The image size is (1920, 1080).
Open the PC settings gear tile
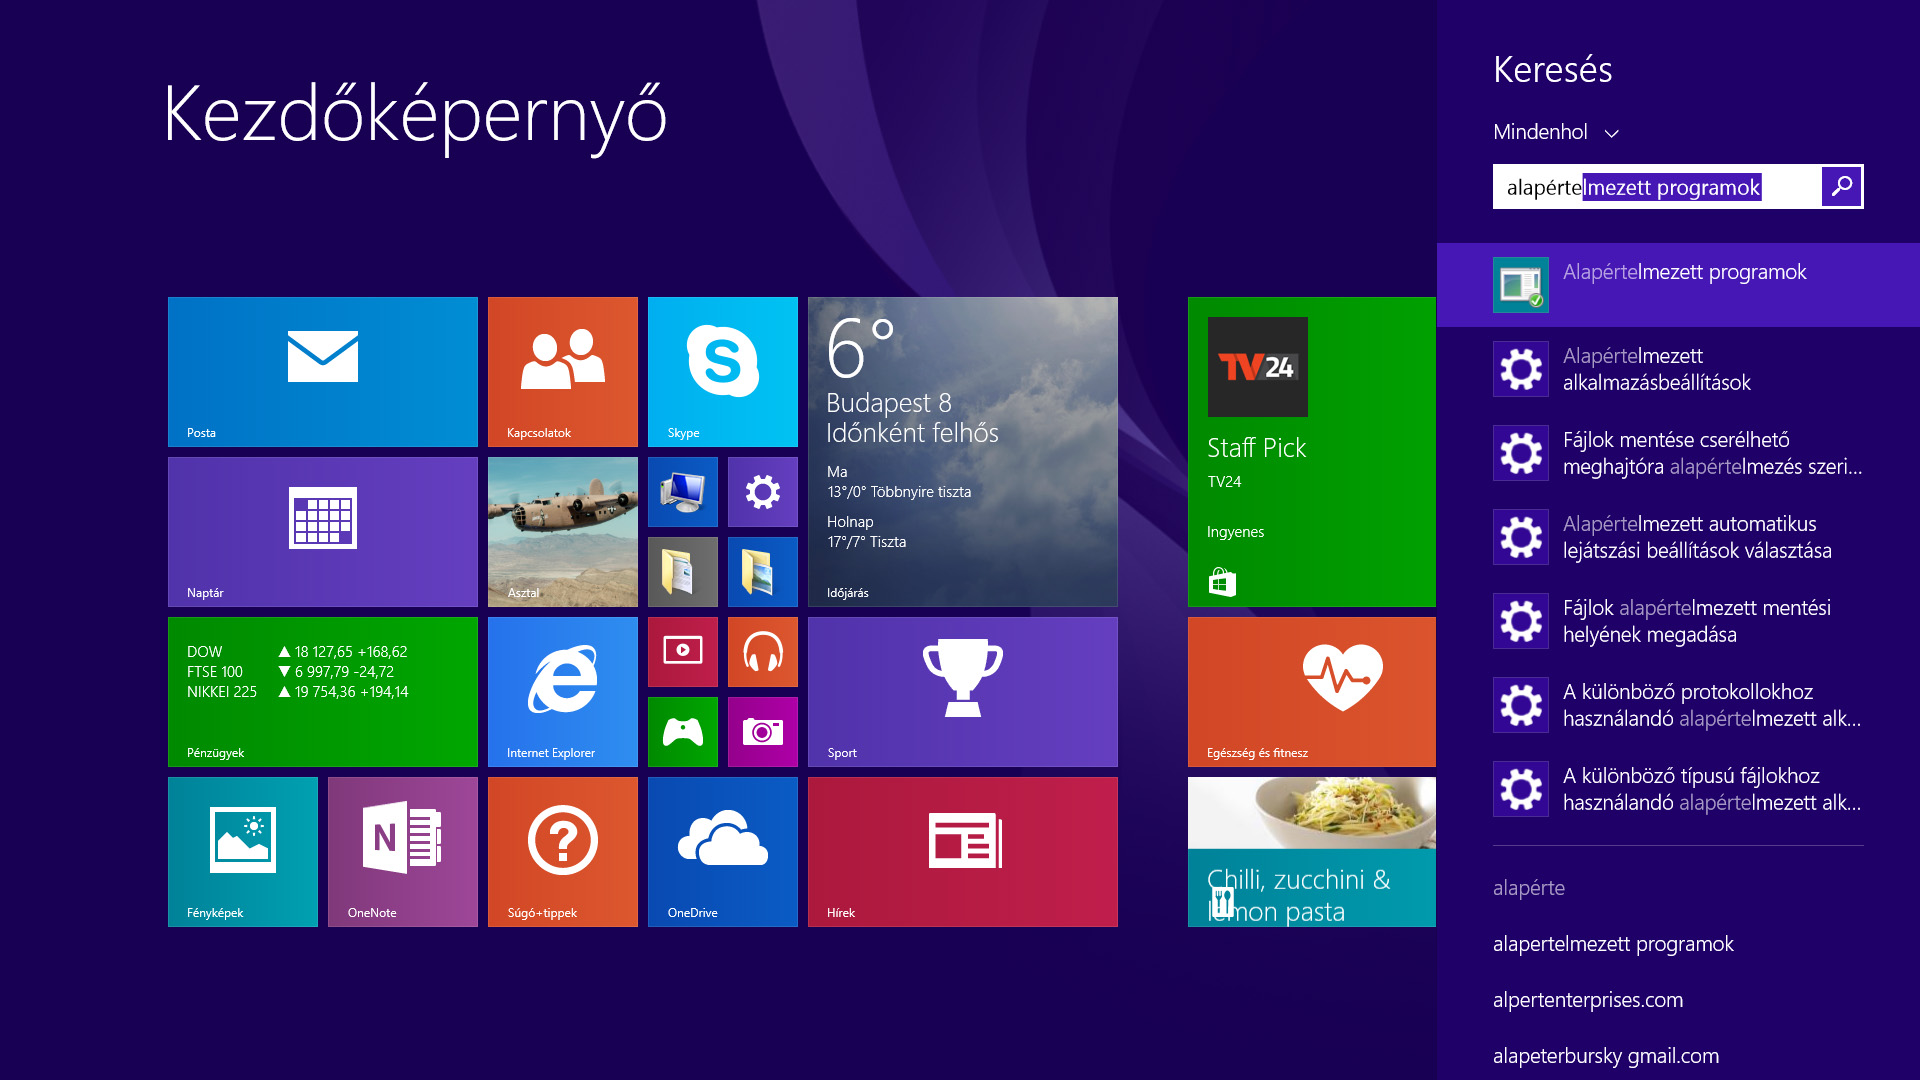coord(762,492)
